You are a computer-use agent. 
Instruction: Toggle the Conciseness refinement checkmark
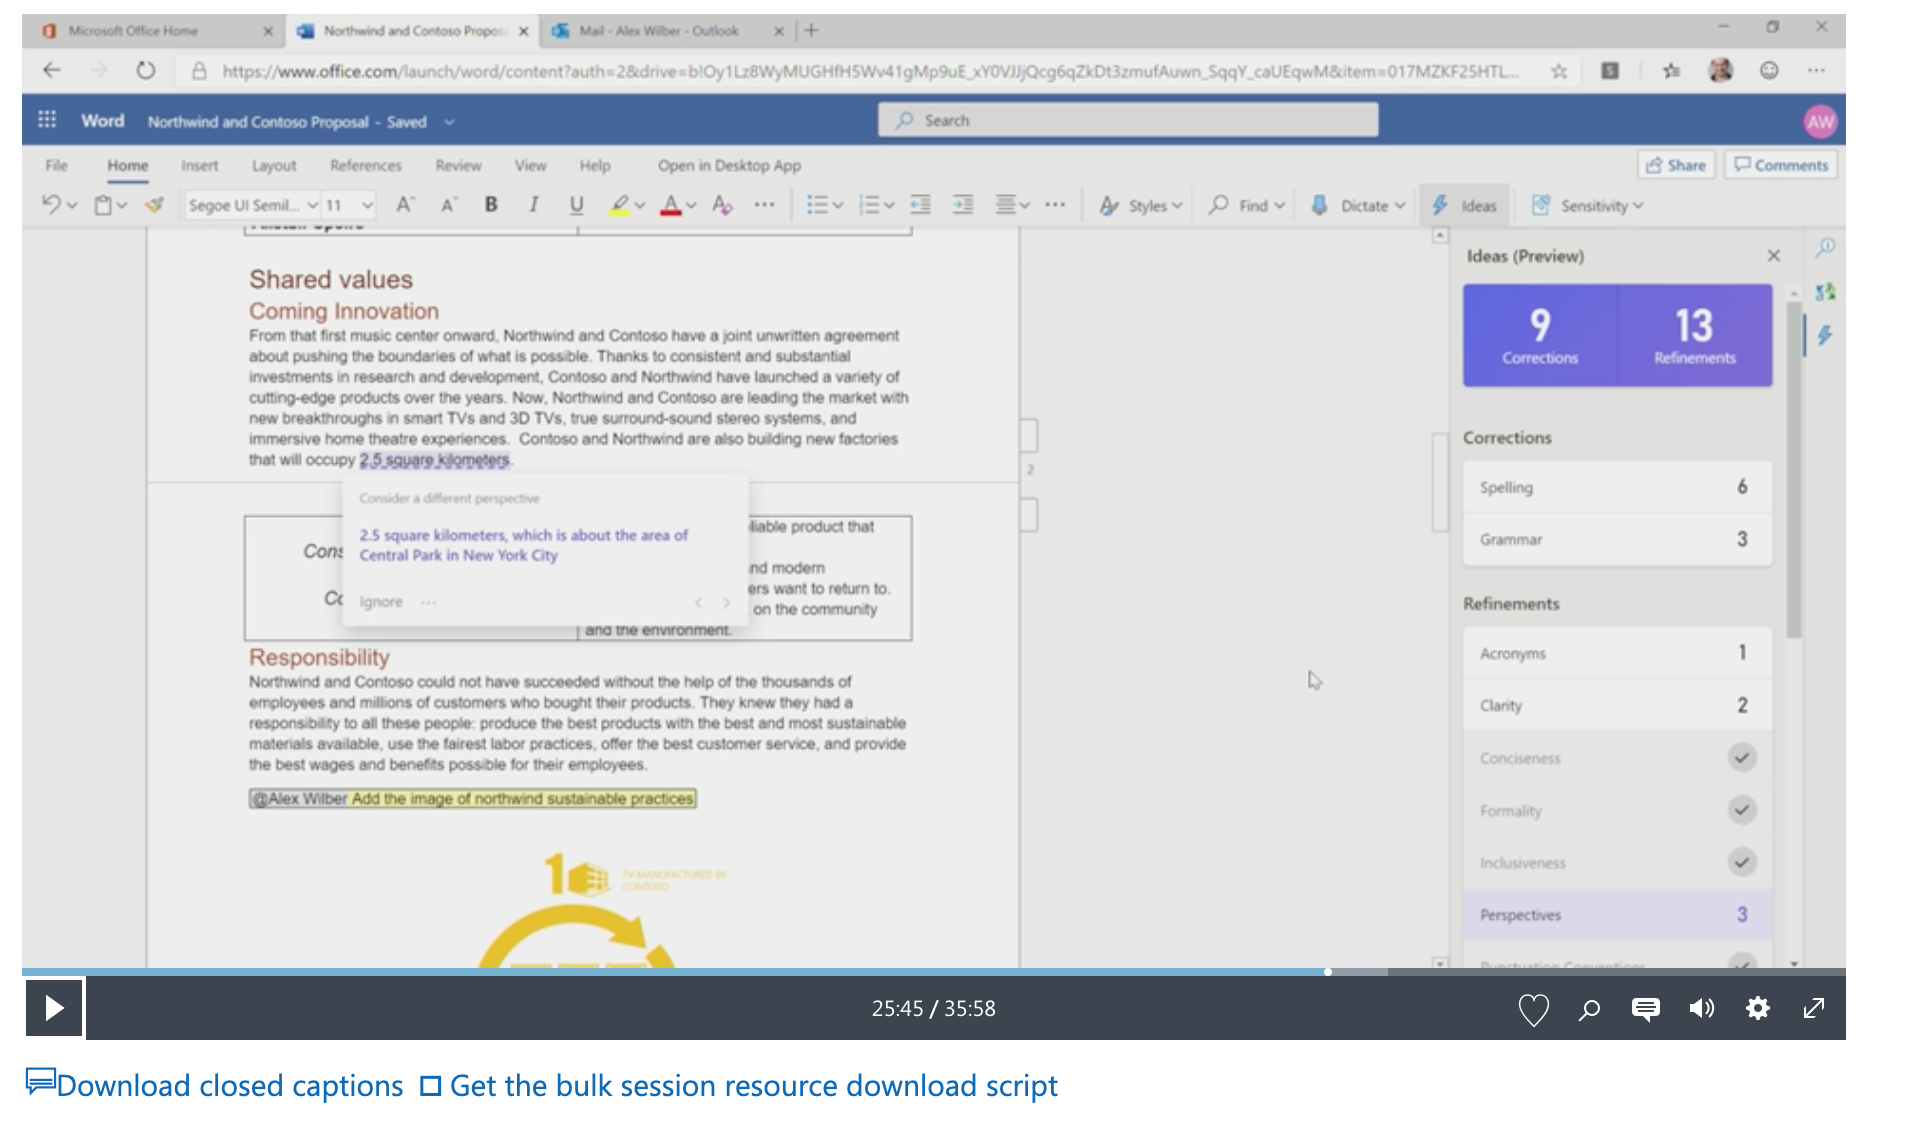(x=1741, y=757)
